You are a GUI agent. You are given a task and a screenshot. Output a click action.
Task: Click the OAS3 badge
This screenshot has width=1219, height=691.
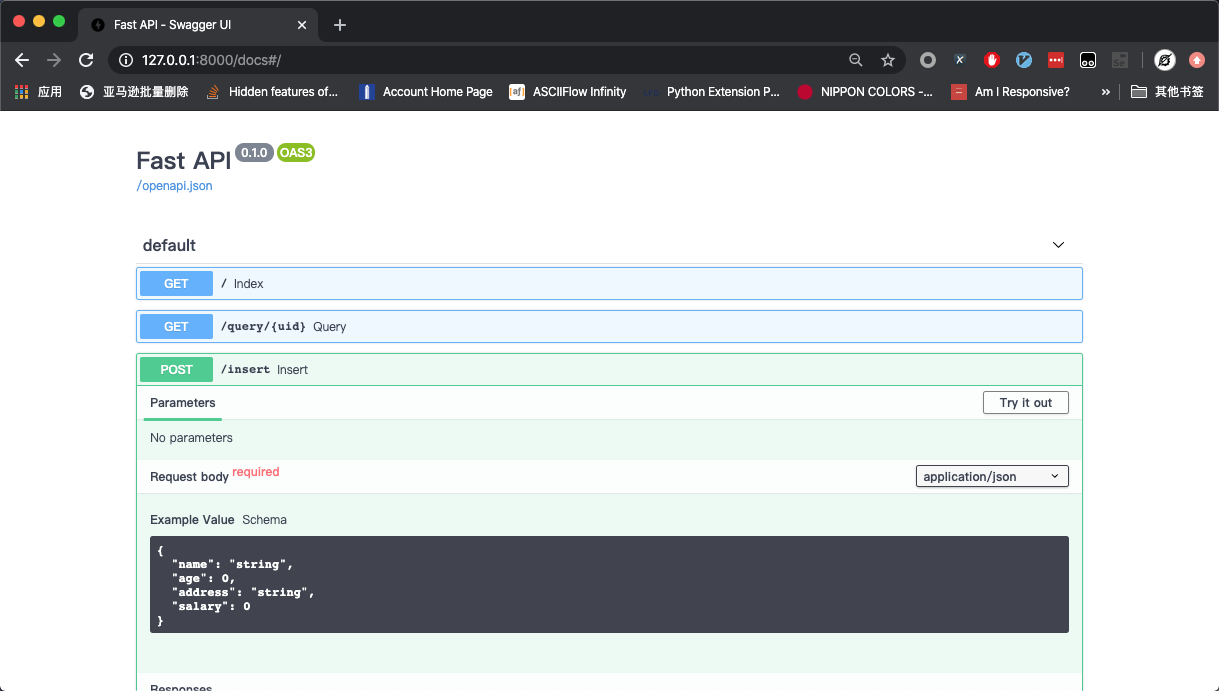[296, 153]
